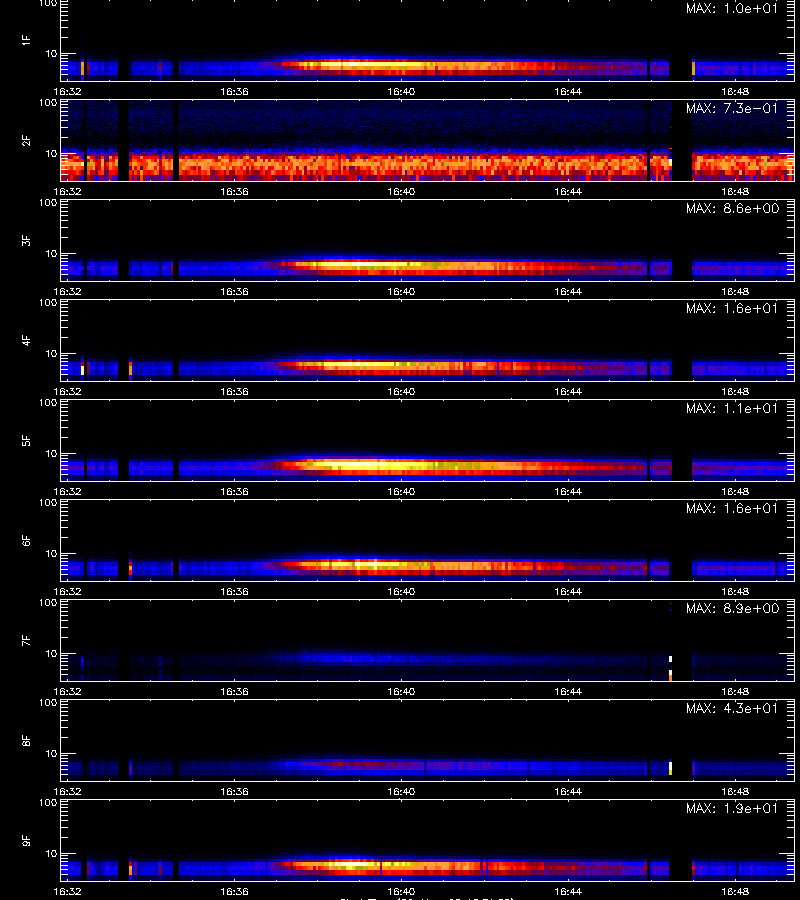This screenshot has height=900, width=800.
Task: Click the 100 y-axis label of panel 4F
Action: [48, 302]
